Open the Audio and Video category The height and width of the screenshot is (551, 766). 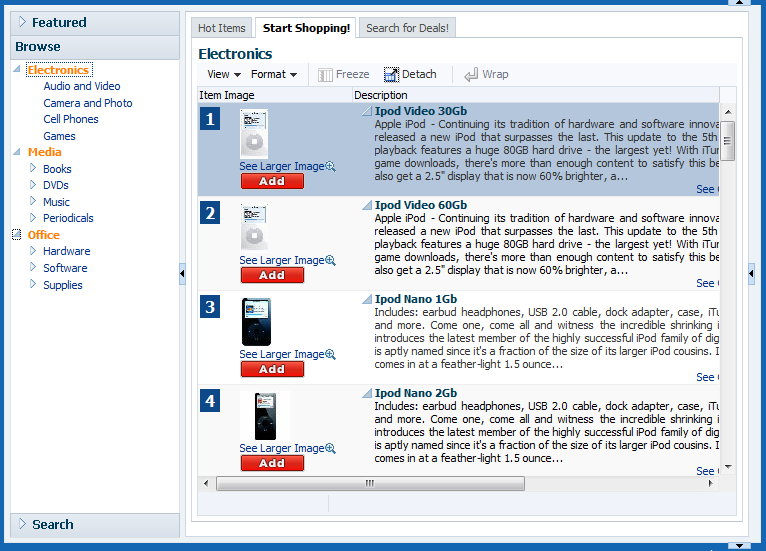coord(82,86)
